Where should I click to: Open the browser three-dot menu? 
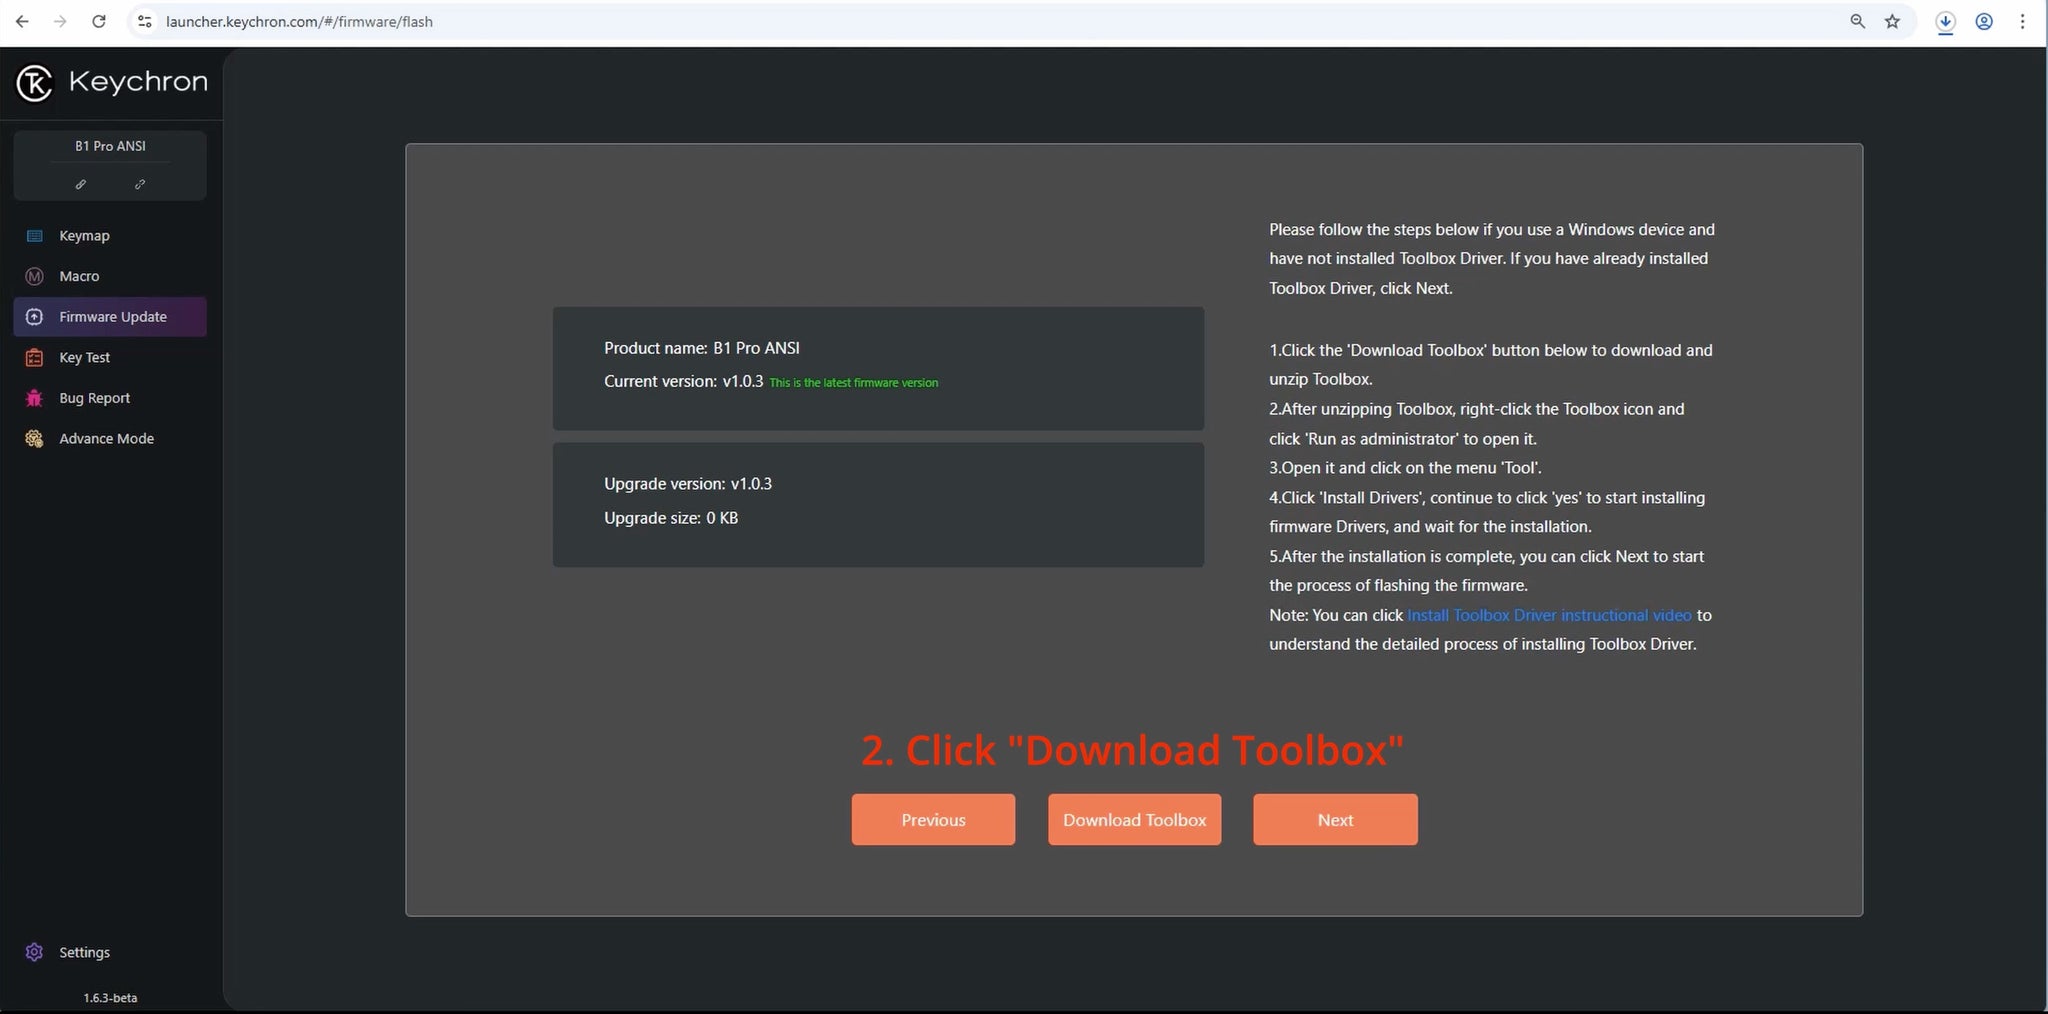click(x=2022, y=21)
